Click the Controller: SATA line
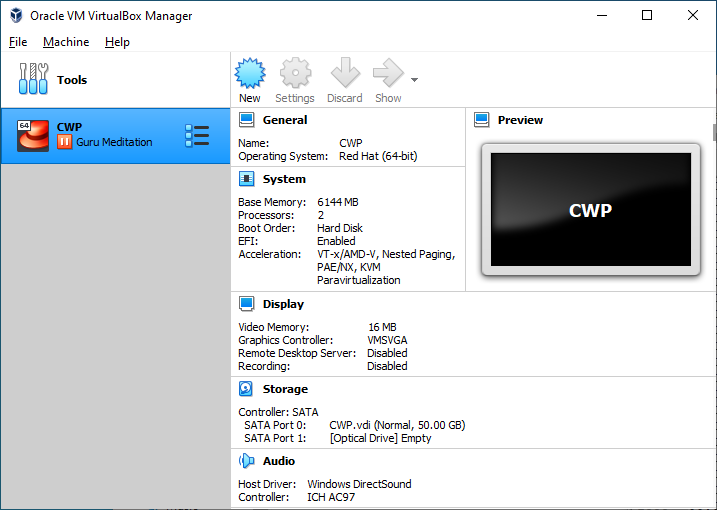This screenshot has height=510, width=717. (x=278, y=412)
